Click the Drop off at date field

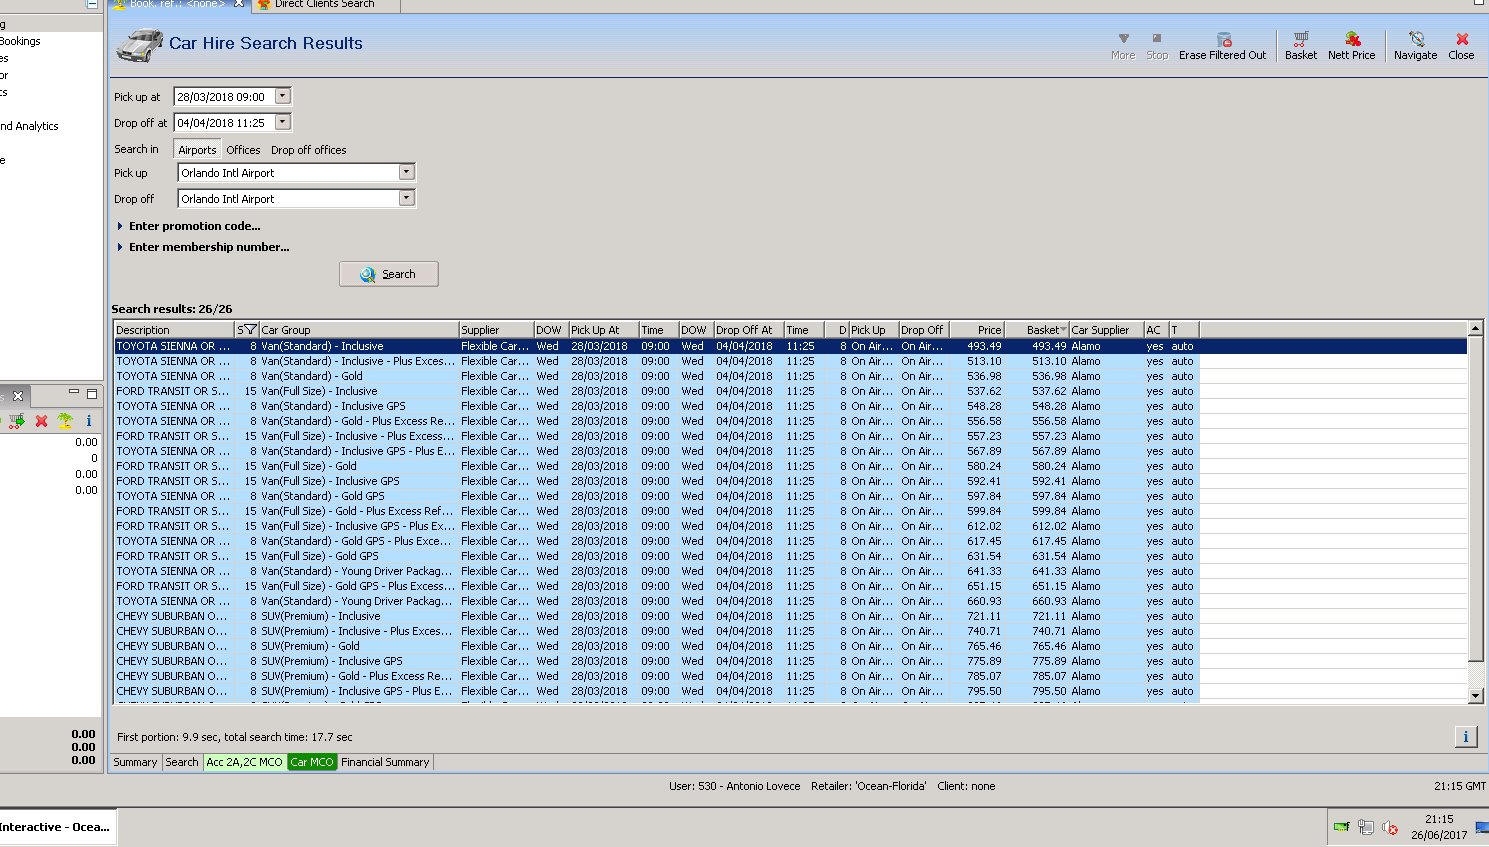pos(224,122)
